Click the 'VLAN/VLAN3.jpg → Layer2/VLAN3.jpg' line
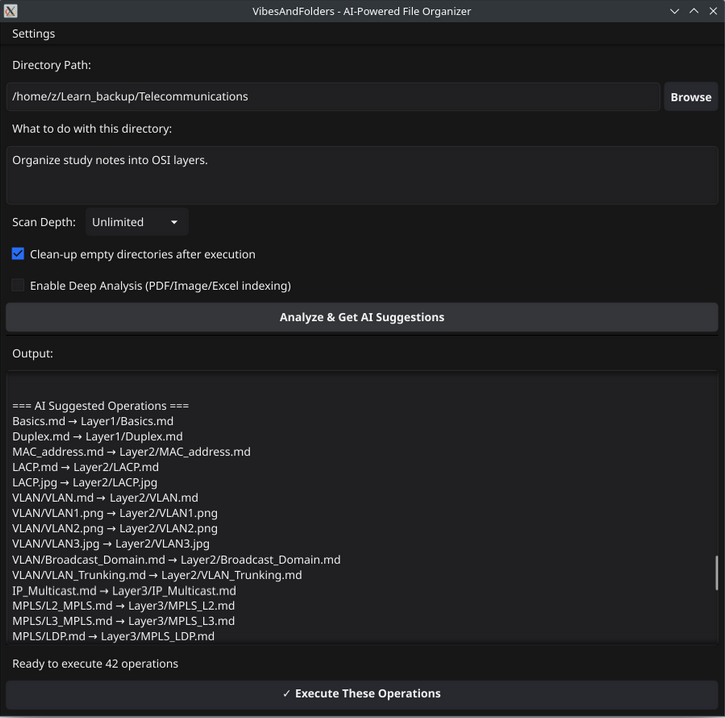The height and width of the screenshot is (718, 725). tap(111, 544)
